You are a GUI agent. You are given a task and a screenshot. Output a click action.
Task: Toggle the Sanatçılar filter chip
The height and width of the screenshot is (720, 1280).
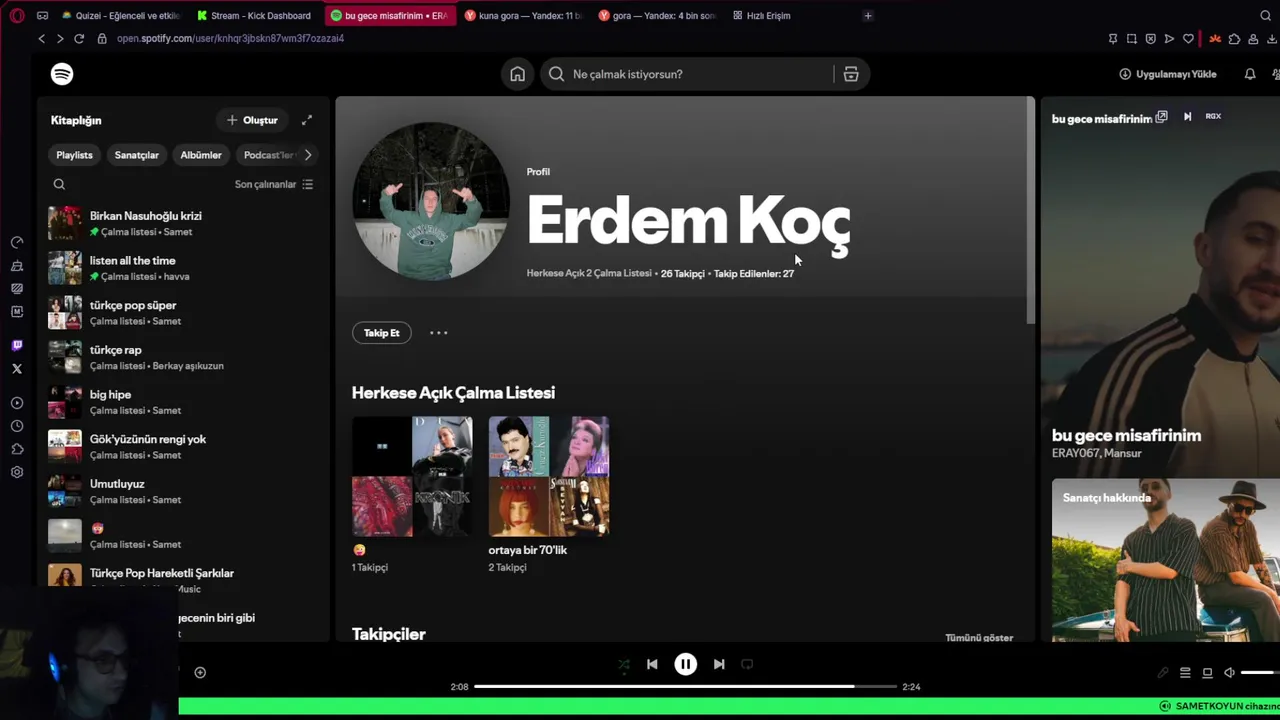(136, 155)
